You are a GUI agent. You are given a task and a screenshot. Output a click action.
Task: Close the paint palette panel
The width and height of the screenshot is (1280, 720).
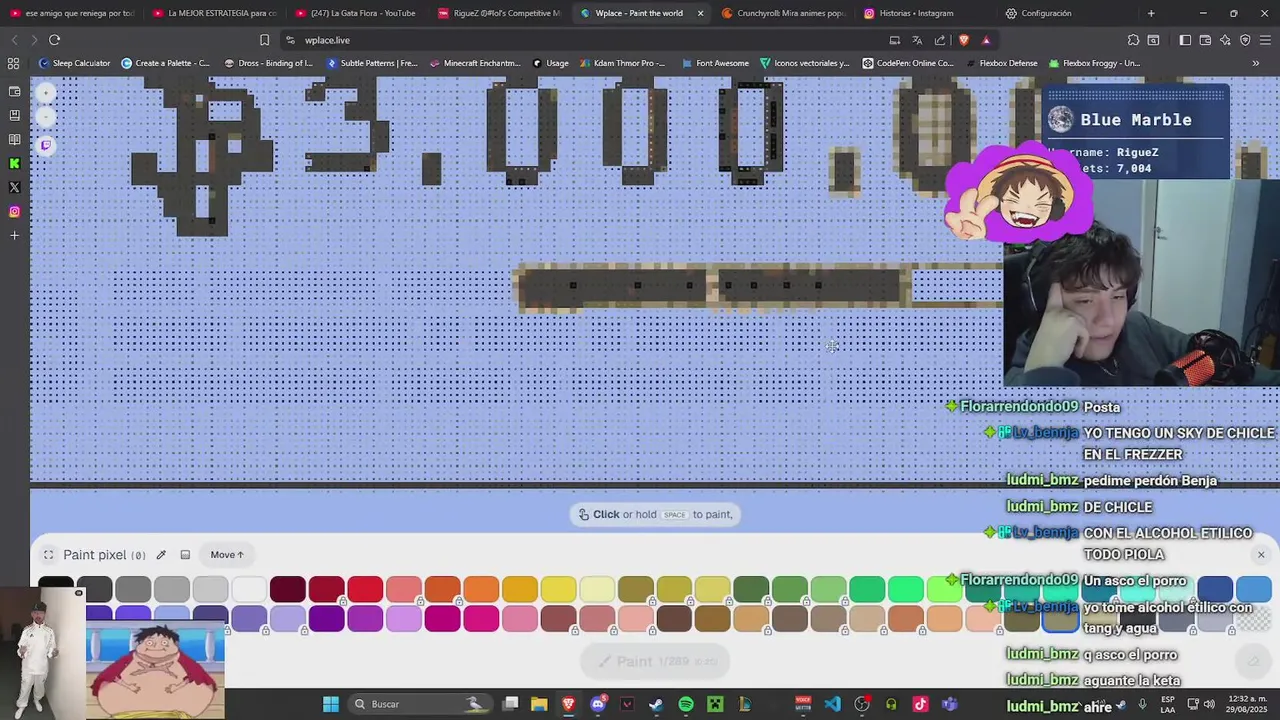(x=1261, y=555)
